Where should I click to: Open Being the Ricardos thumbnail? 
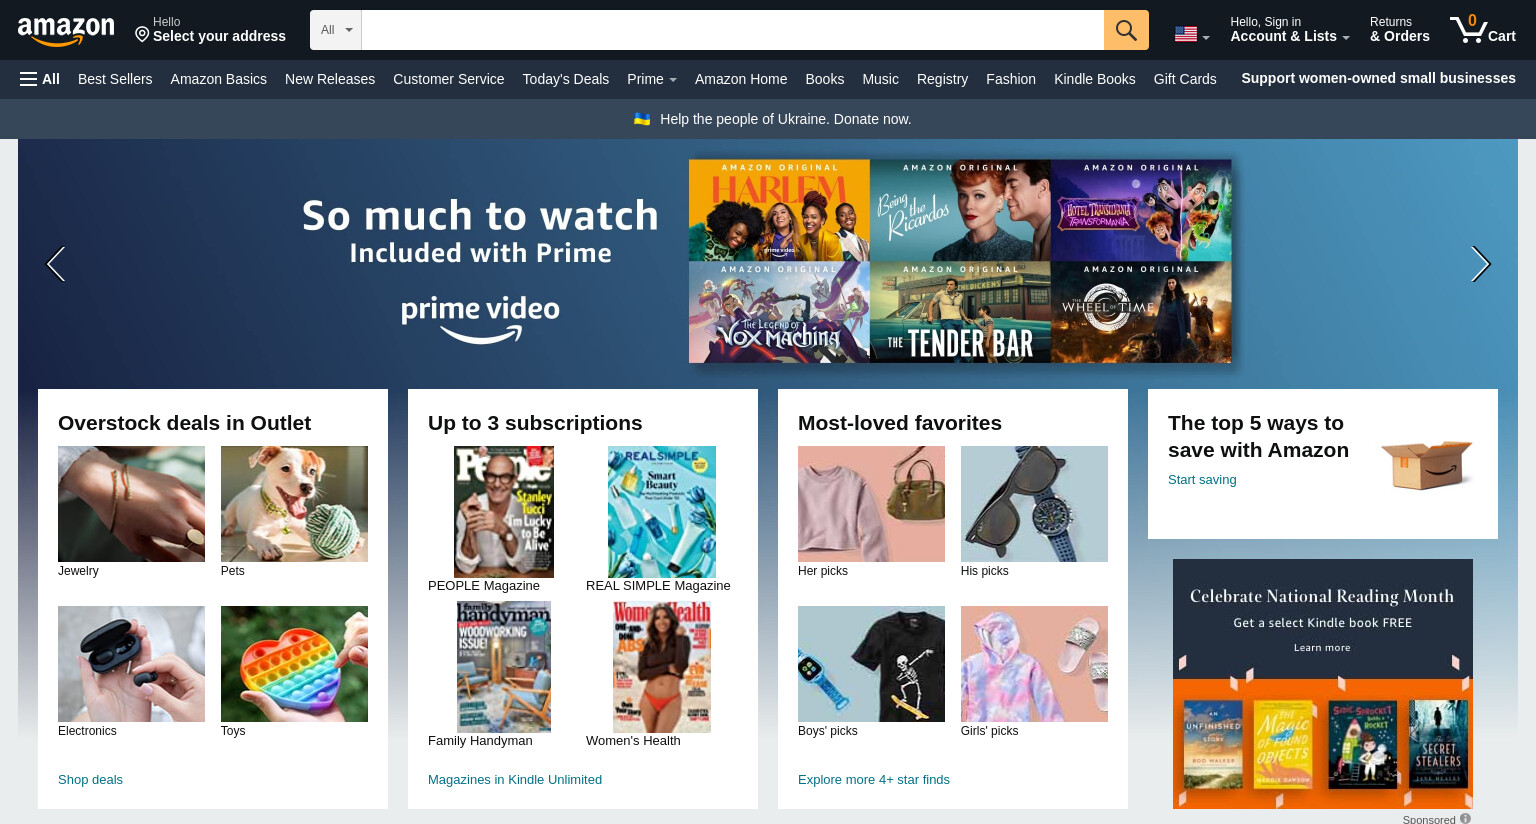[960, 210]
